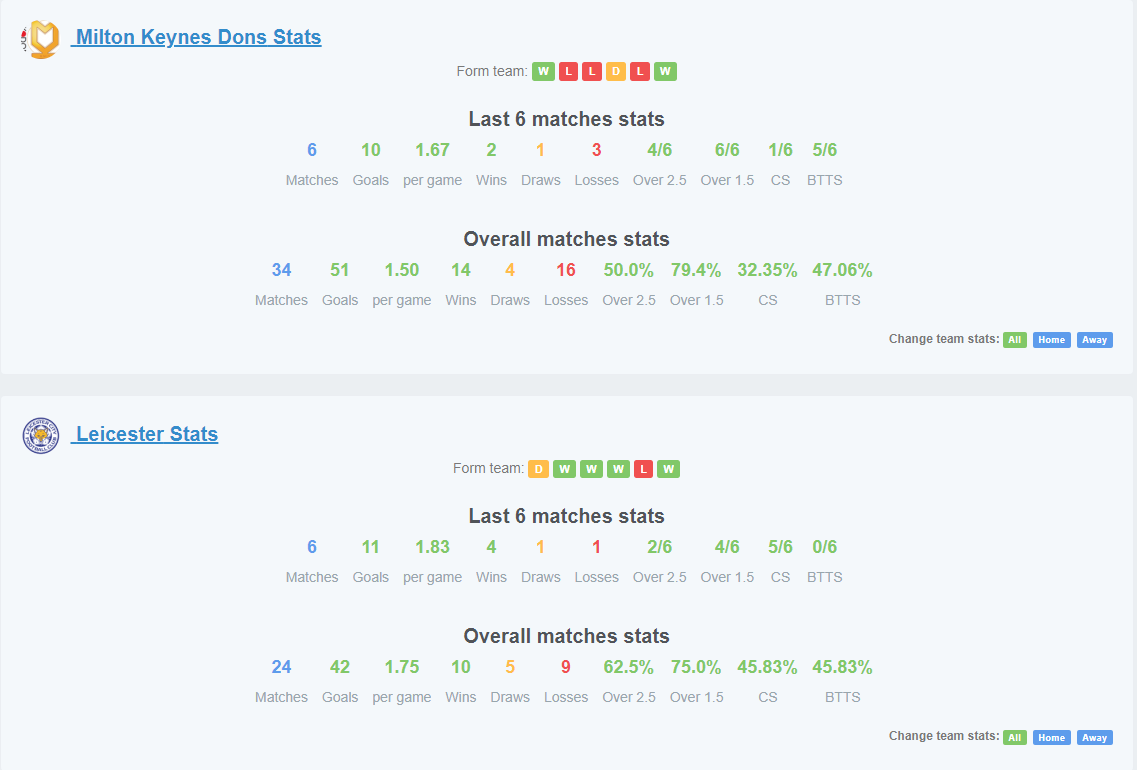The image size is (1137, 770).
Task: Click the red L badge in Leicester form
Action: tap(643, 469)
